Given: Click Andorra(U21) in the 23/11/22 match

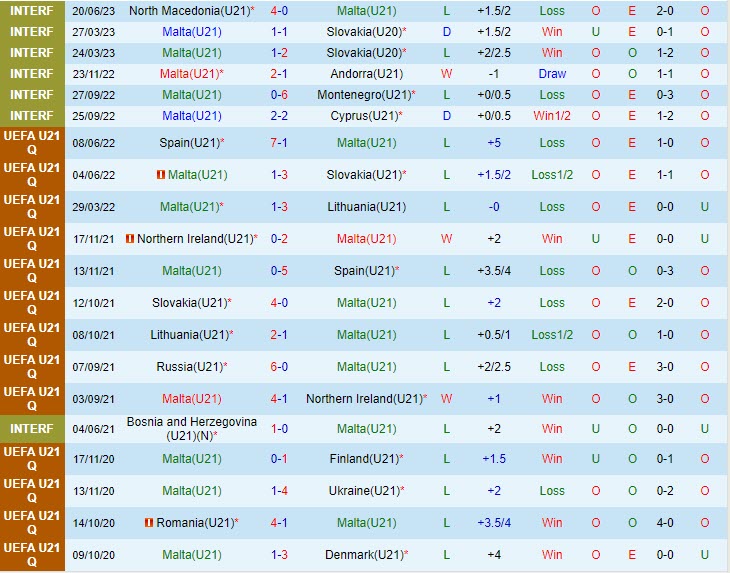Looking at the screenshot, I should point(366,74).
